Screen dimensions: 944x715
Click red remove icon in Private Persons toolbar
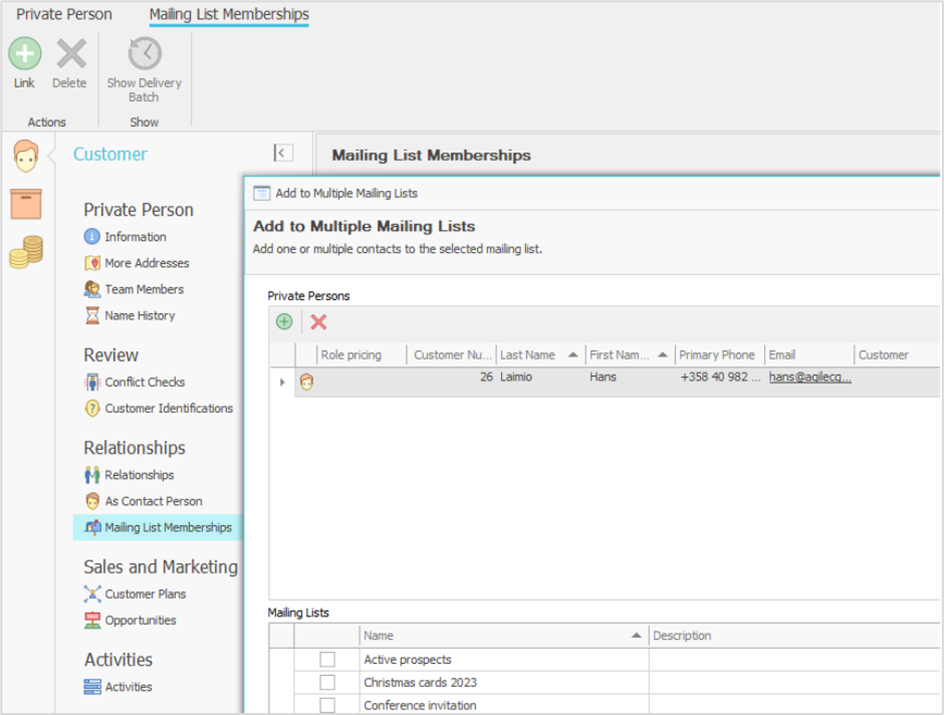[x=319, y=322]
